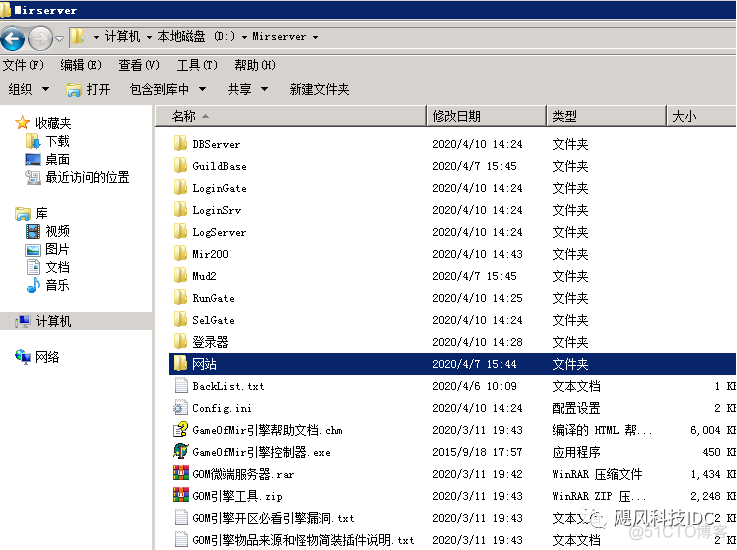Select the Config.ini settings file icon

coord(180,408)
